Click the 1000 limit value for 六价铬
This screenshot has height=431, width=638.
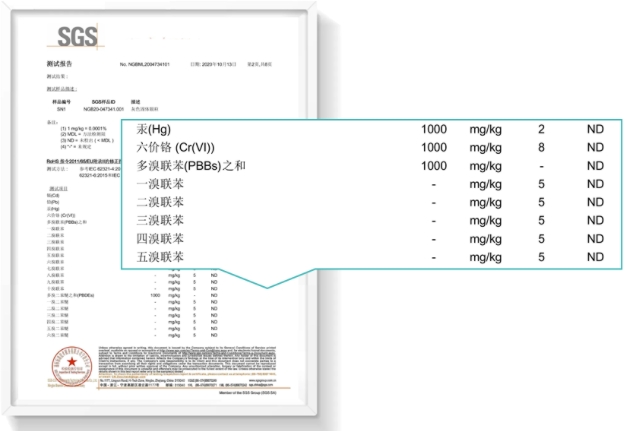433,148
